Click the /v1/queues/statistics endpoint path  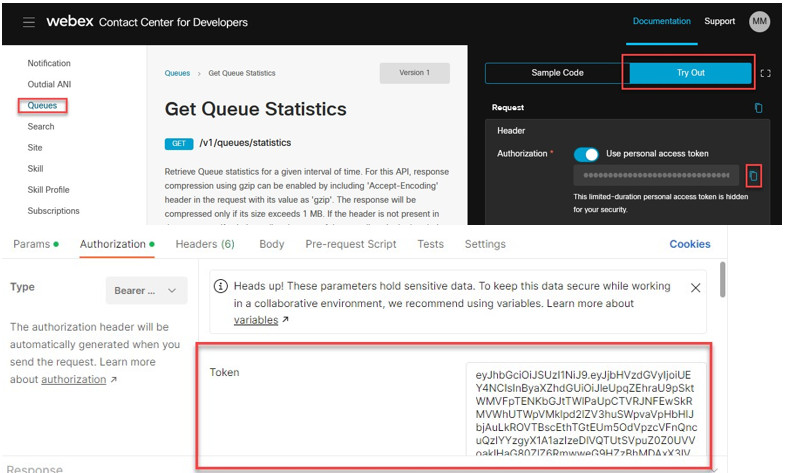[245, 143]
